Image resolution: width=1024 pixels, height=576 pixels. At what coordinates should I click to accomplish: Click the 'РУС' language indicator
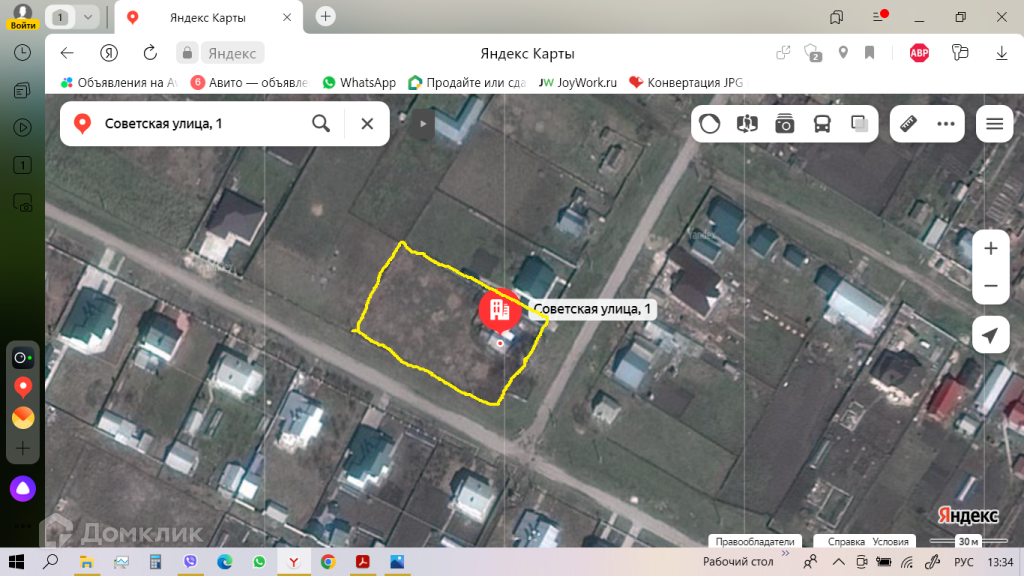click(x=964, y=562)
